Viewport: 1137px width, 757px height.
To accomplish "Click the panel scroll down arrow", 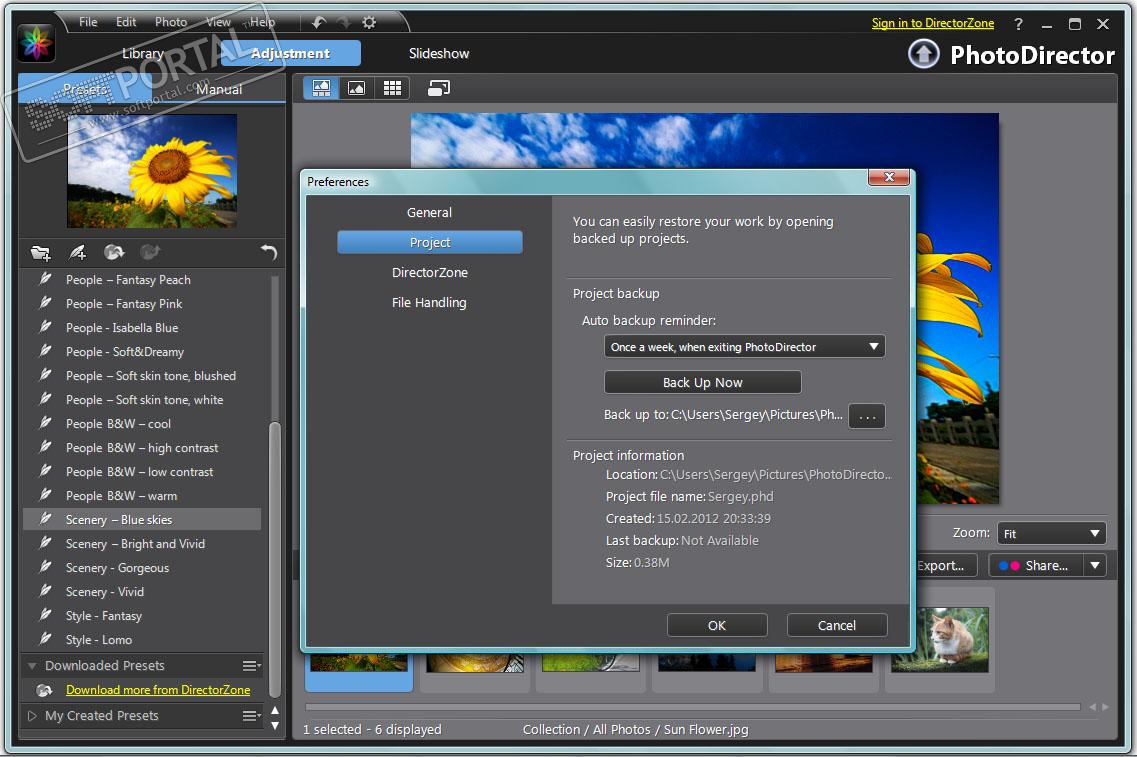I will click(275, 725).
